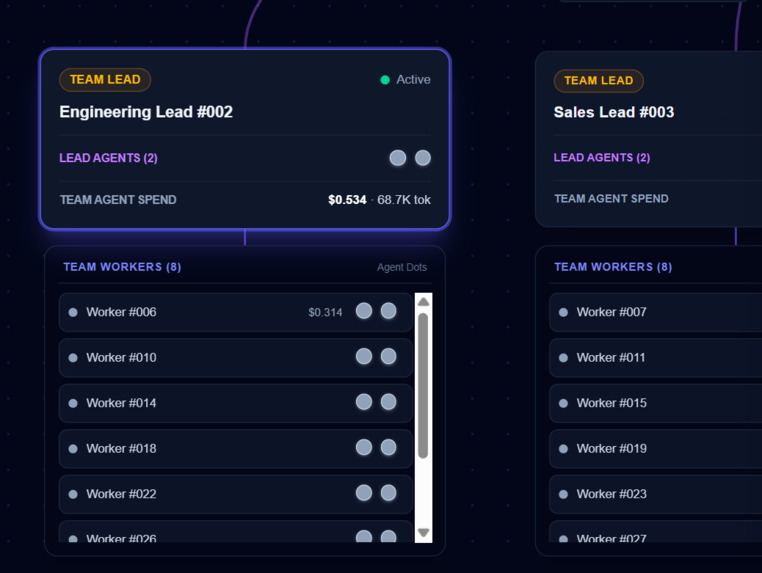Click second agent dot on Worker #006 row

[x=388, y=311]
